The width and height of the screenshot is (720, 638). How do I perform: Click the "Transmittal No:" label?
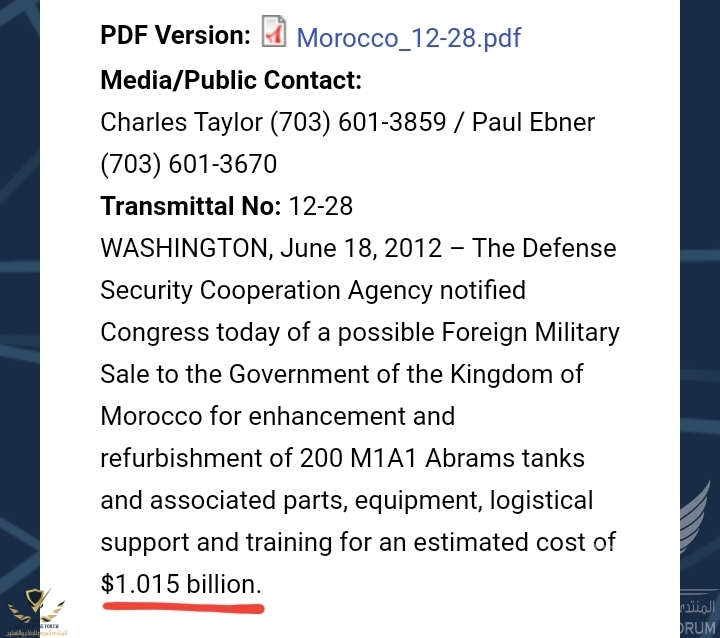pos(190,206)
